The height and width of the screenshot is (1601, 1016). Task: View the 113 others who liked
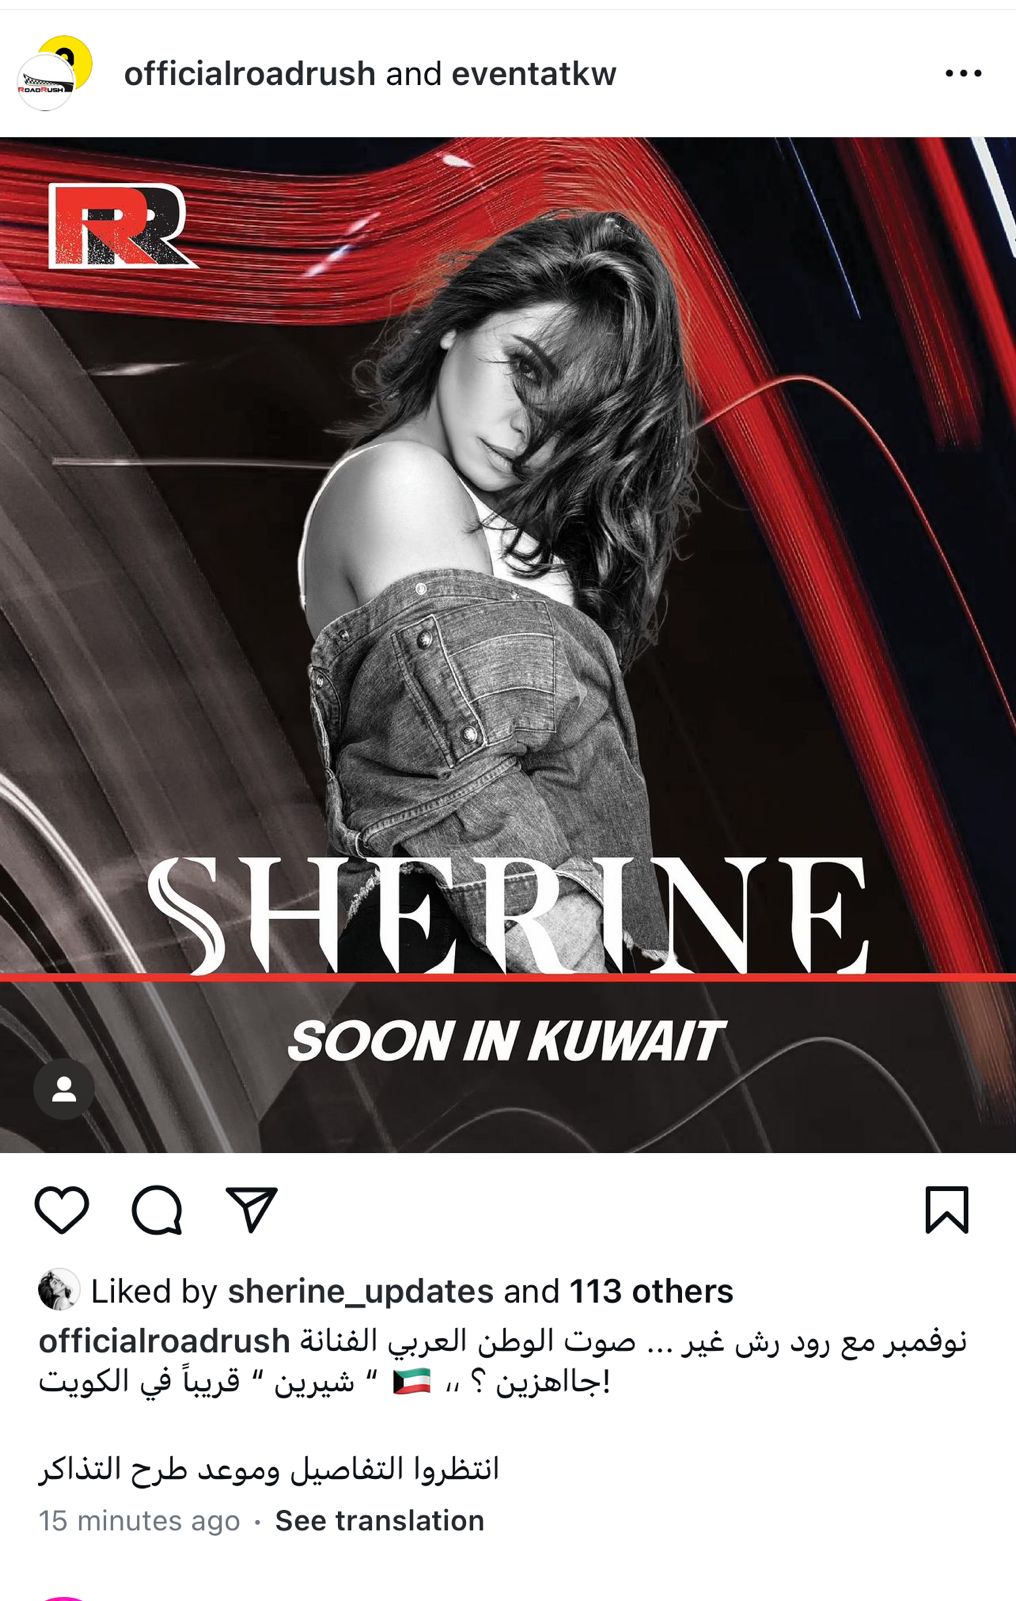(652, 1291)
